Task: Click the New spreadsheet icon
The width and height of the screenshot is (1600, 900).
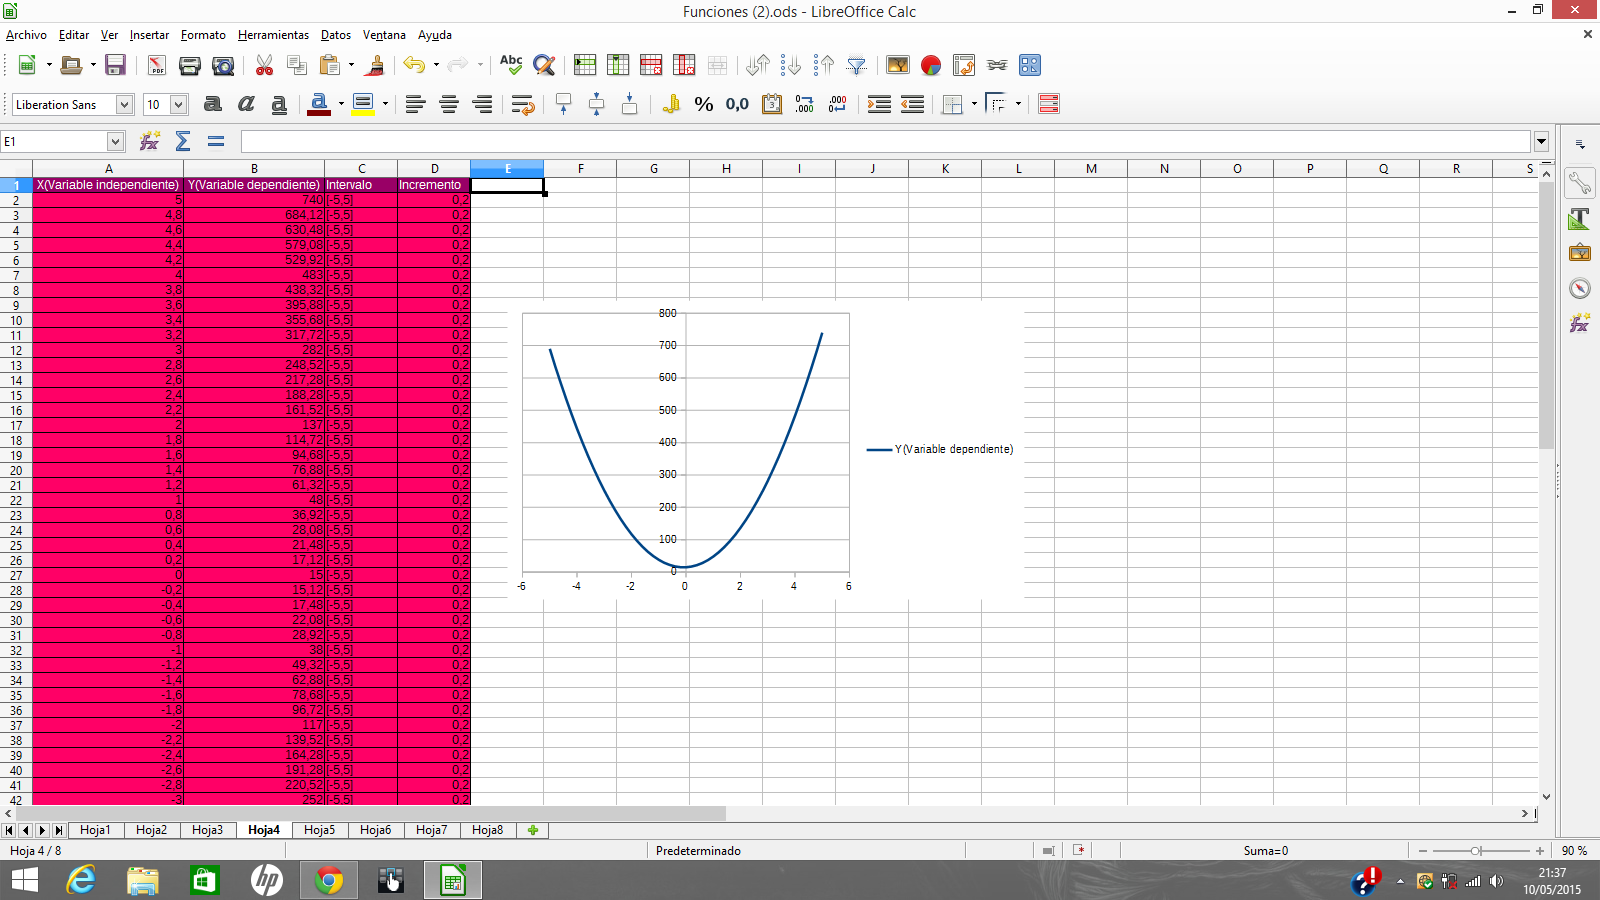Action: pos(27,65)
